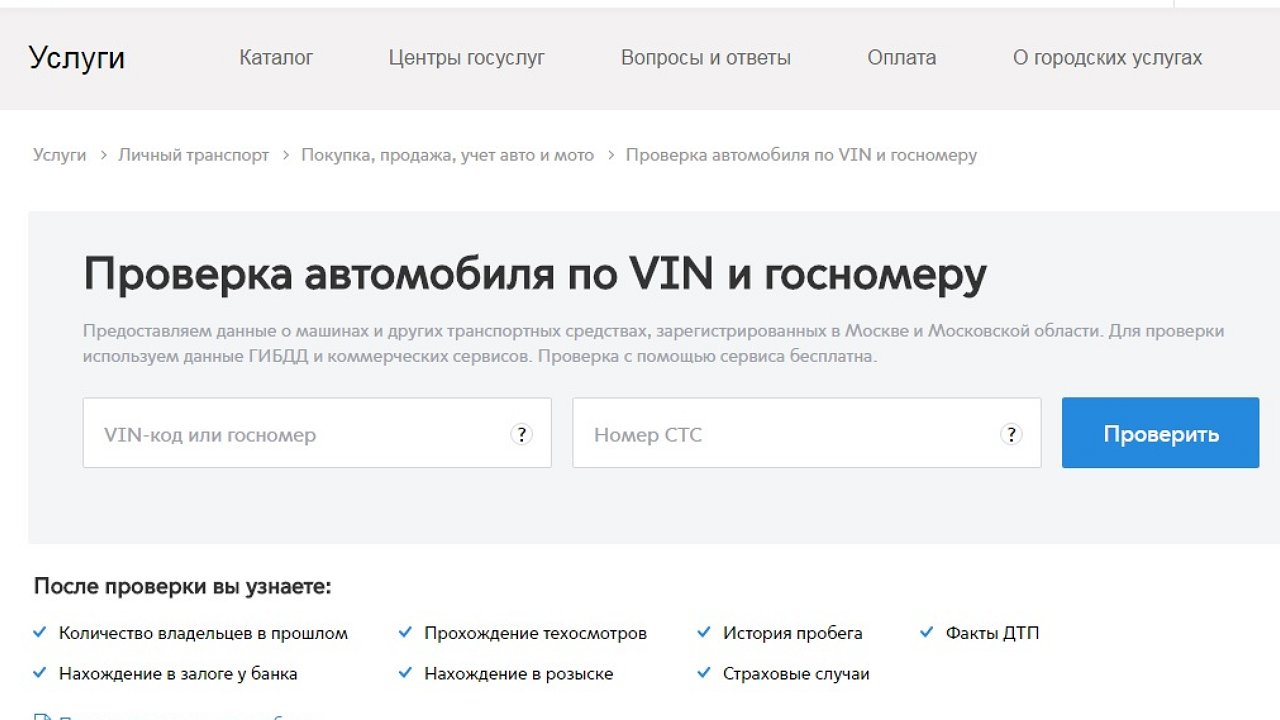Select Оплата in the top navigation
The width and height of the screenshot is (1280, 720).
[901, 58]
